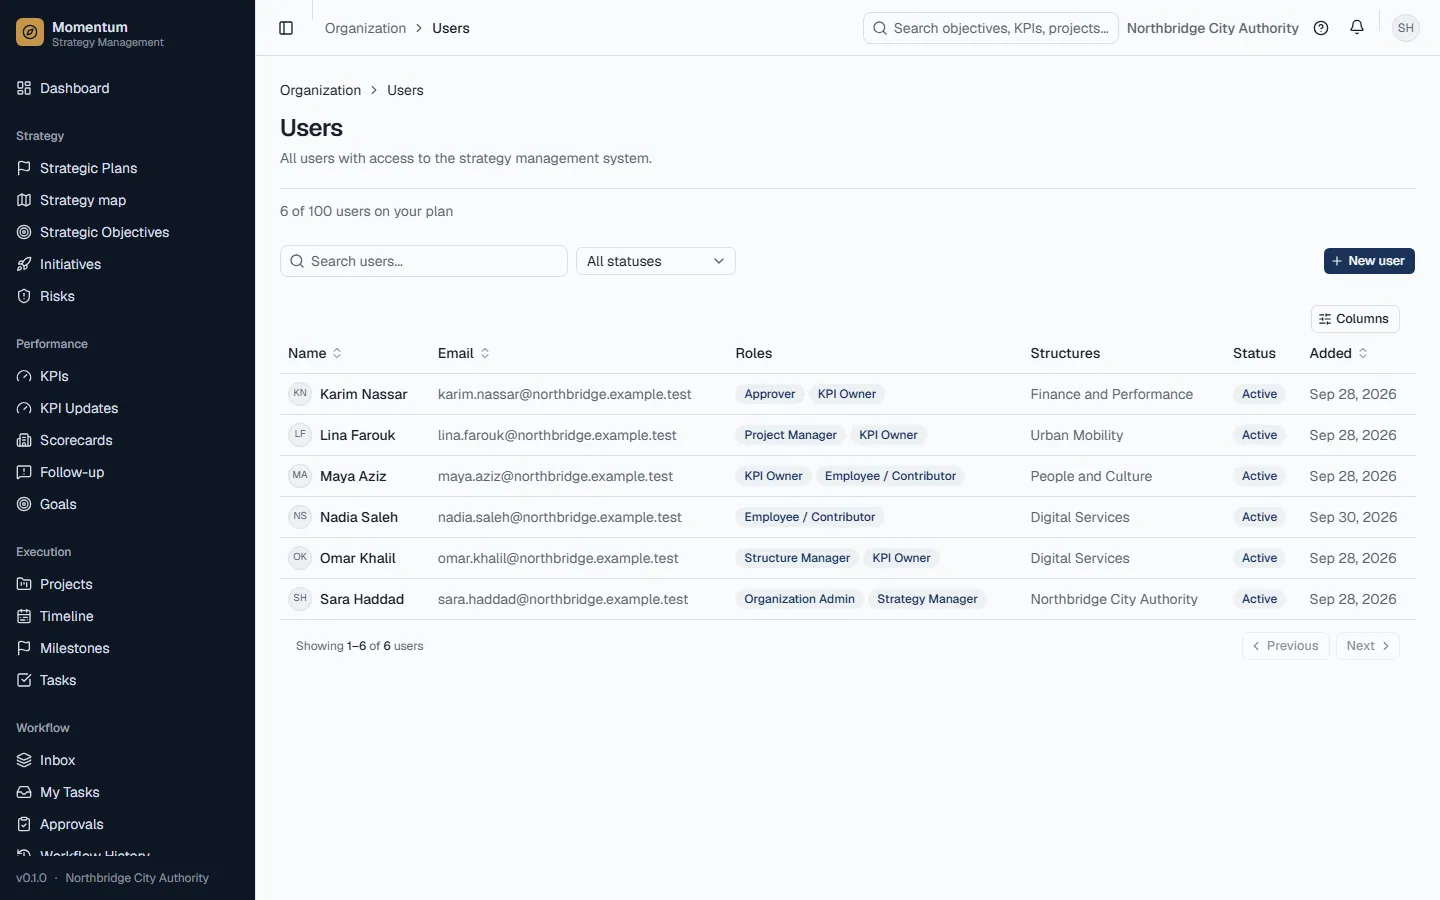
Task: Click the Structure Manager role badge
Action: [x=797, y=558]
